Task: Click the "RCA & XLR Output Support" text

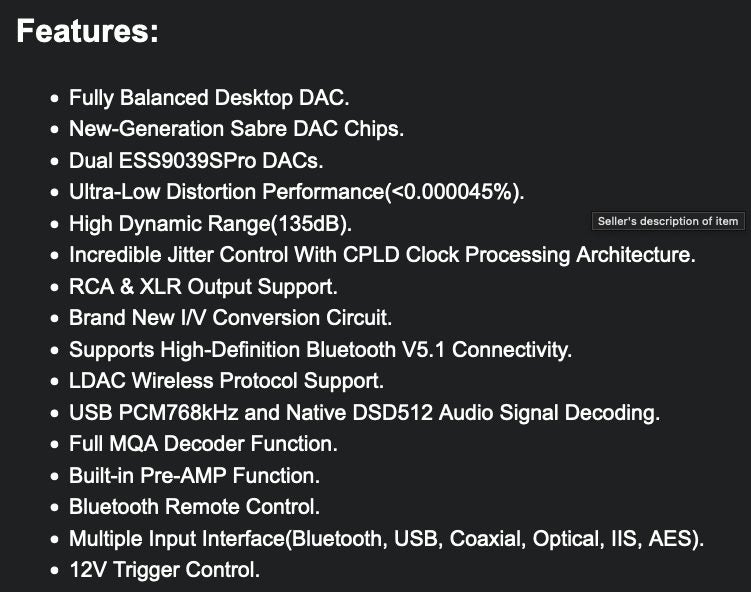Action: coord(203,287)
